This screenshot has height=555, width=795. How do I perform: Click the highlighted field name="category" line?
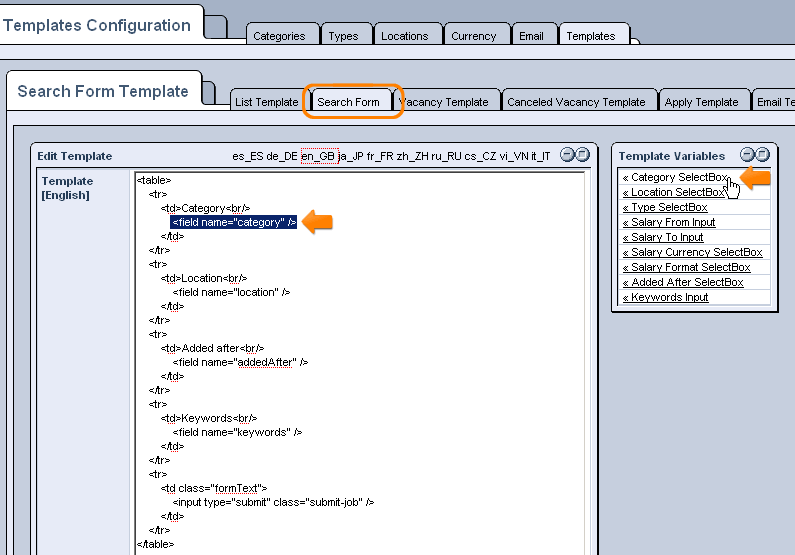[x=234, y=222]
